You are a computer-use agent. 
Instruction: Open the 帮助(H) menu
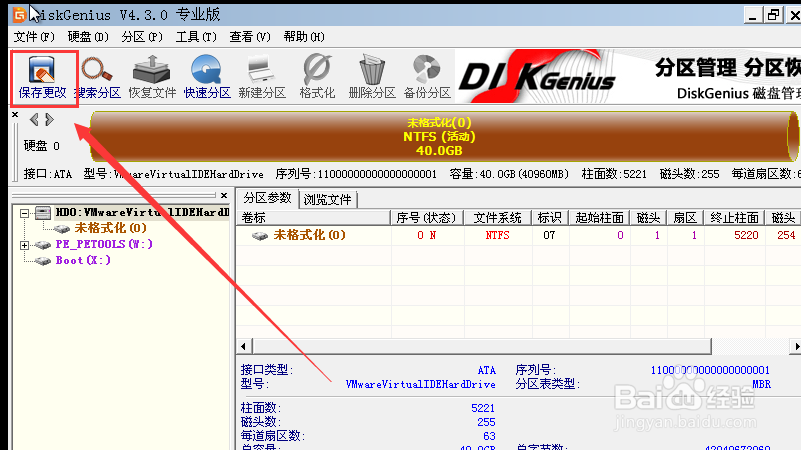pyautogui.click(x=304, y=37)
